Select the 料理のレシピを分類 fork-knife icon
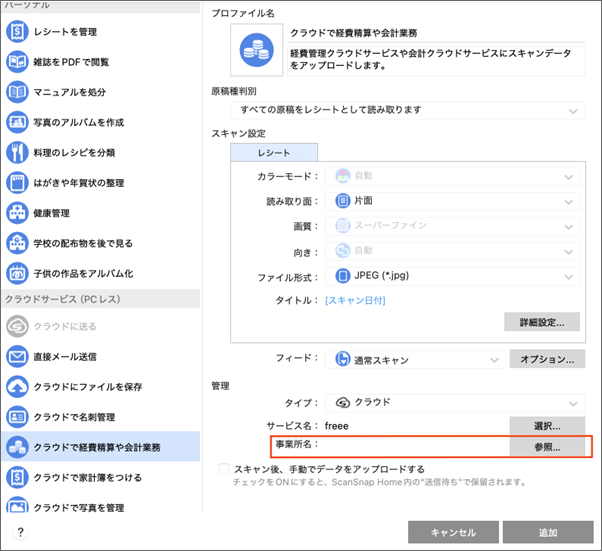 click(x=17, y=152)
